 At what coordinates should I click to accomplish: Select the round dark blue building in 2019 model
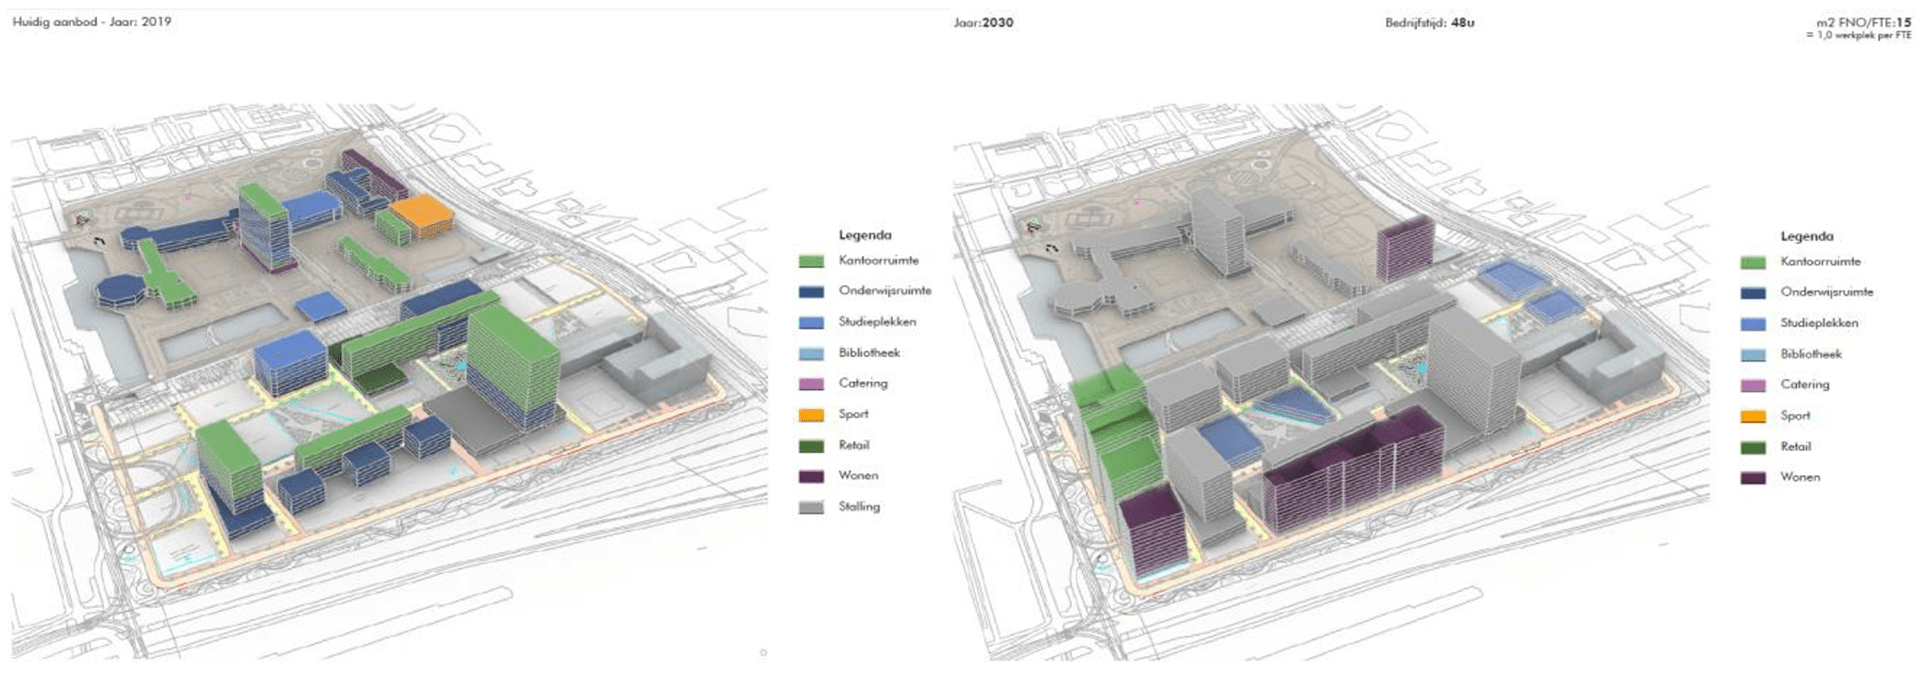[x=121, y=289]
